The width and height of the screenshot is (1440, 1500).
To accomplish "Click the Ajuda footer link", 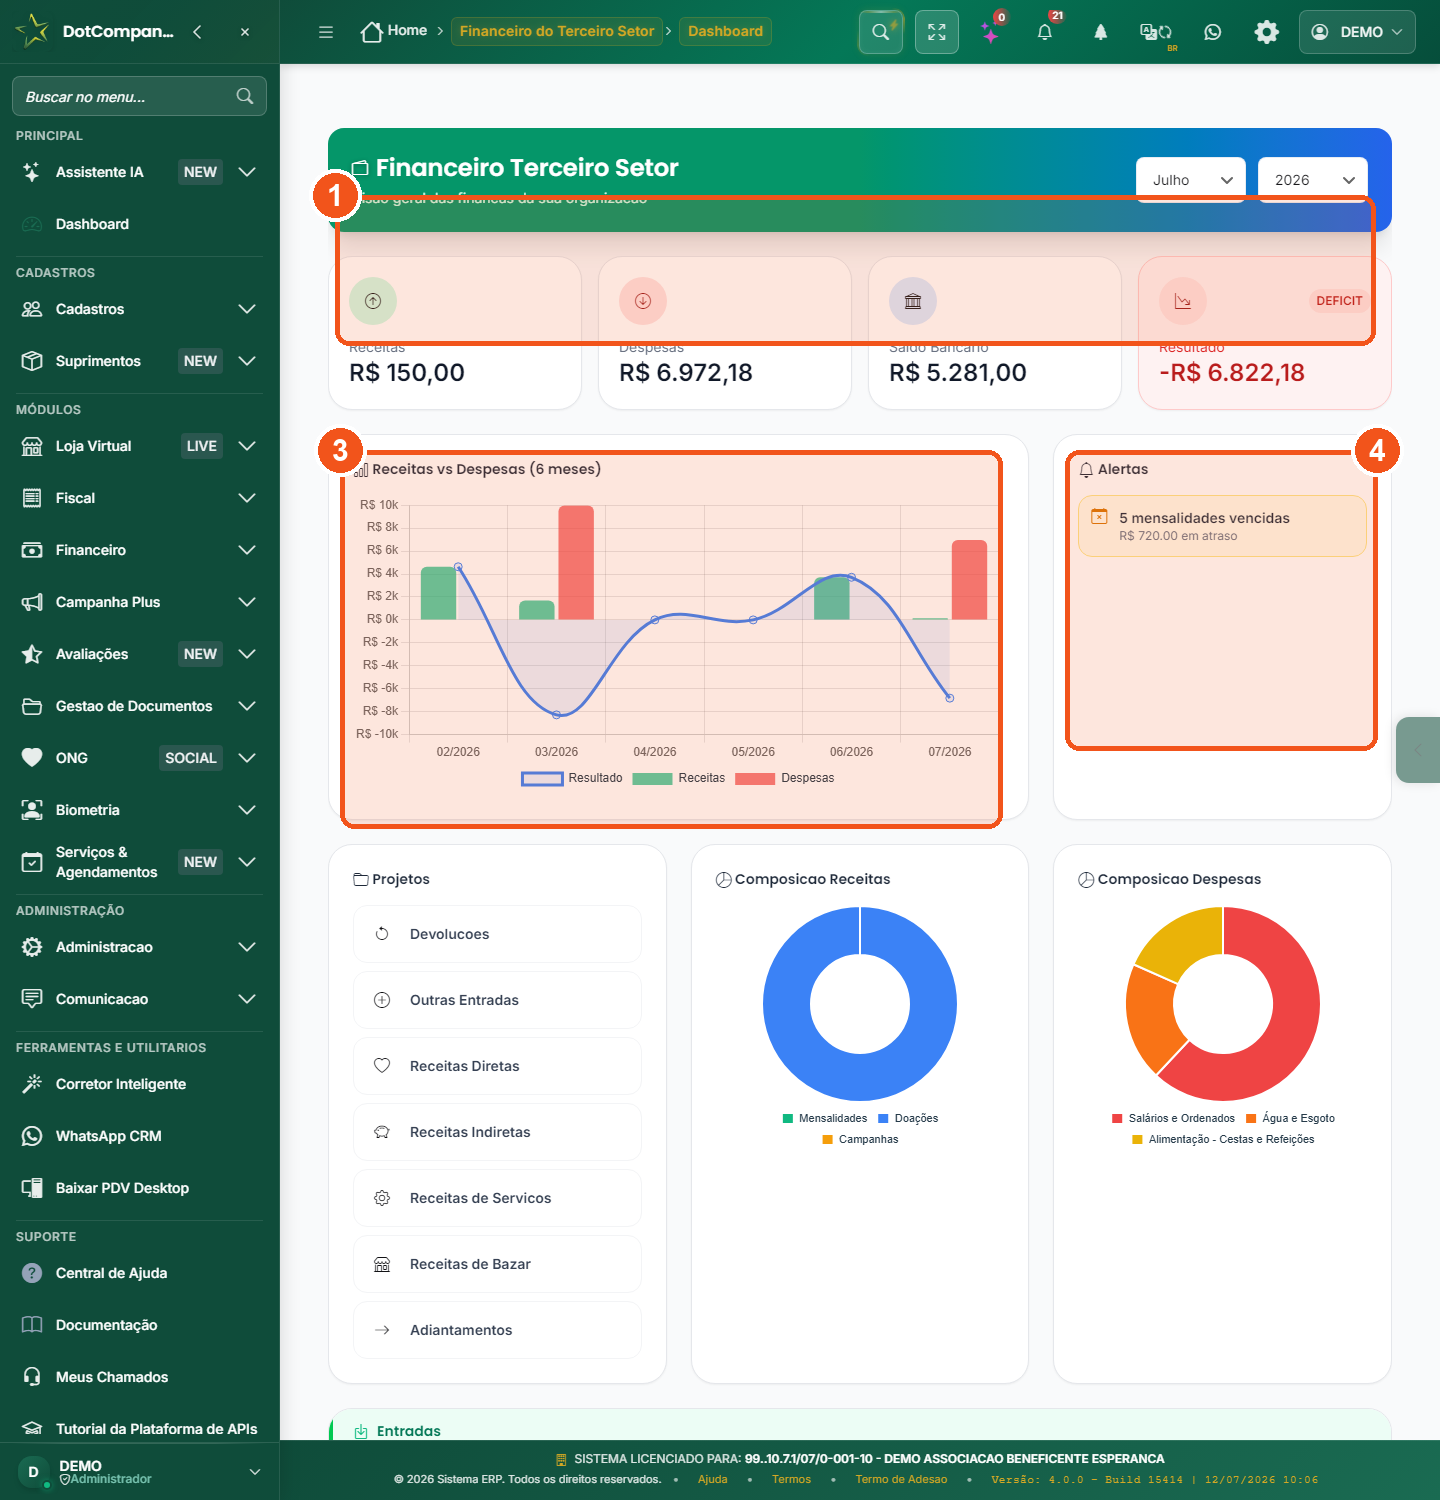I will click(712, 1479).
